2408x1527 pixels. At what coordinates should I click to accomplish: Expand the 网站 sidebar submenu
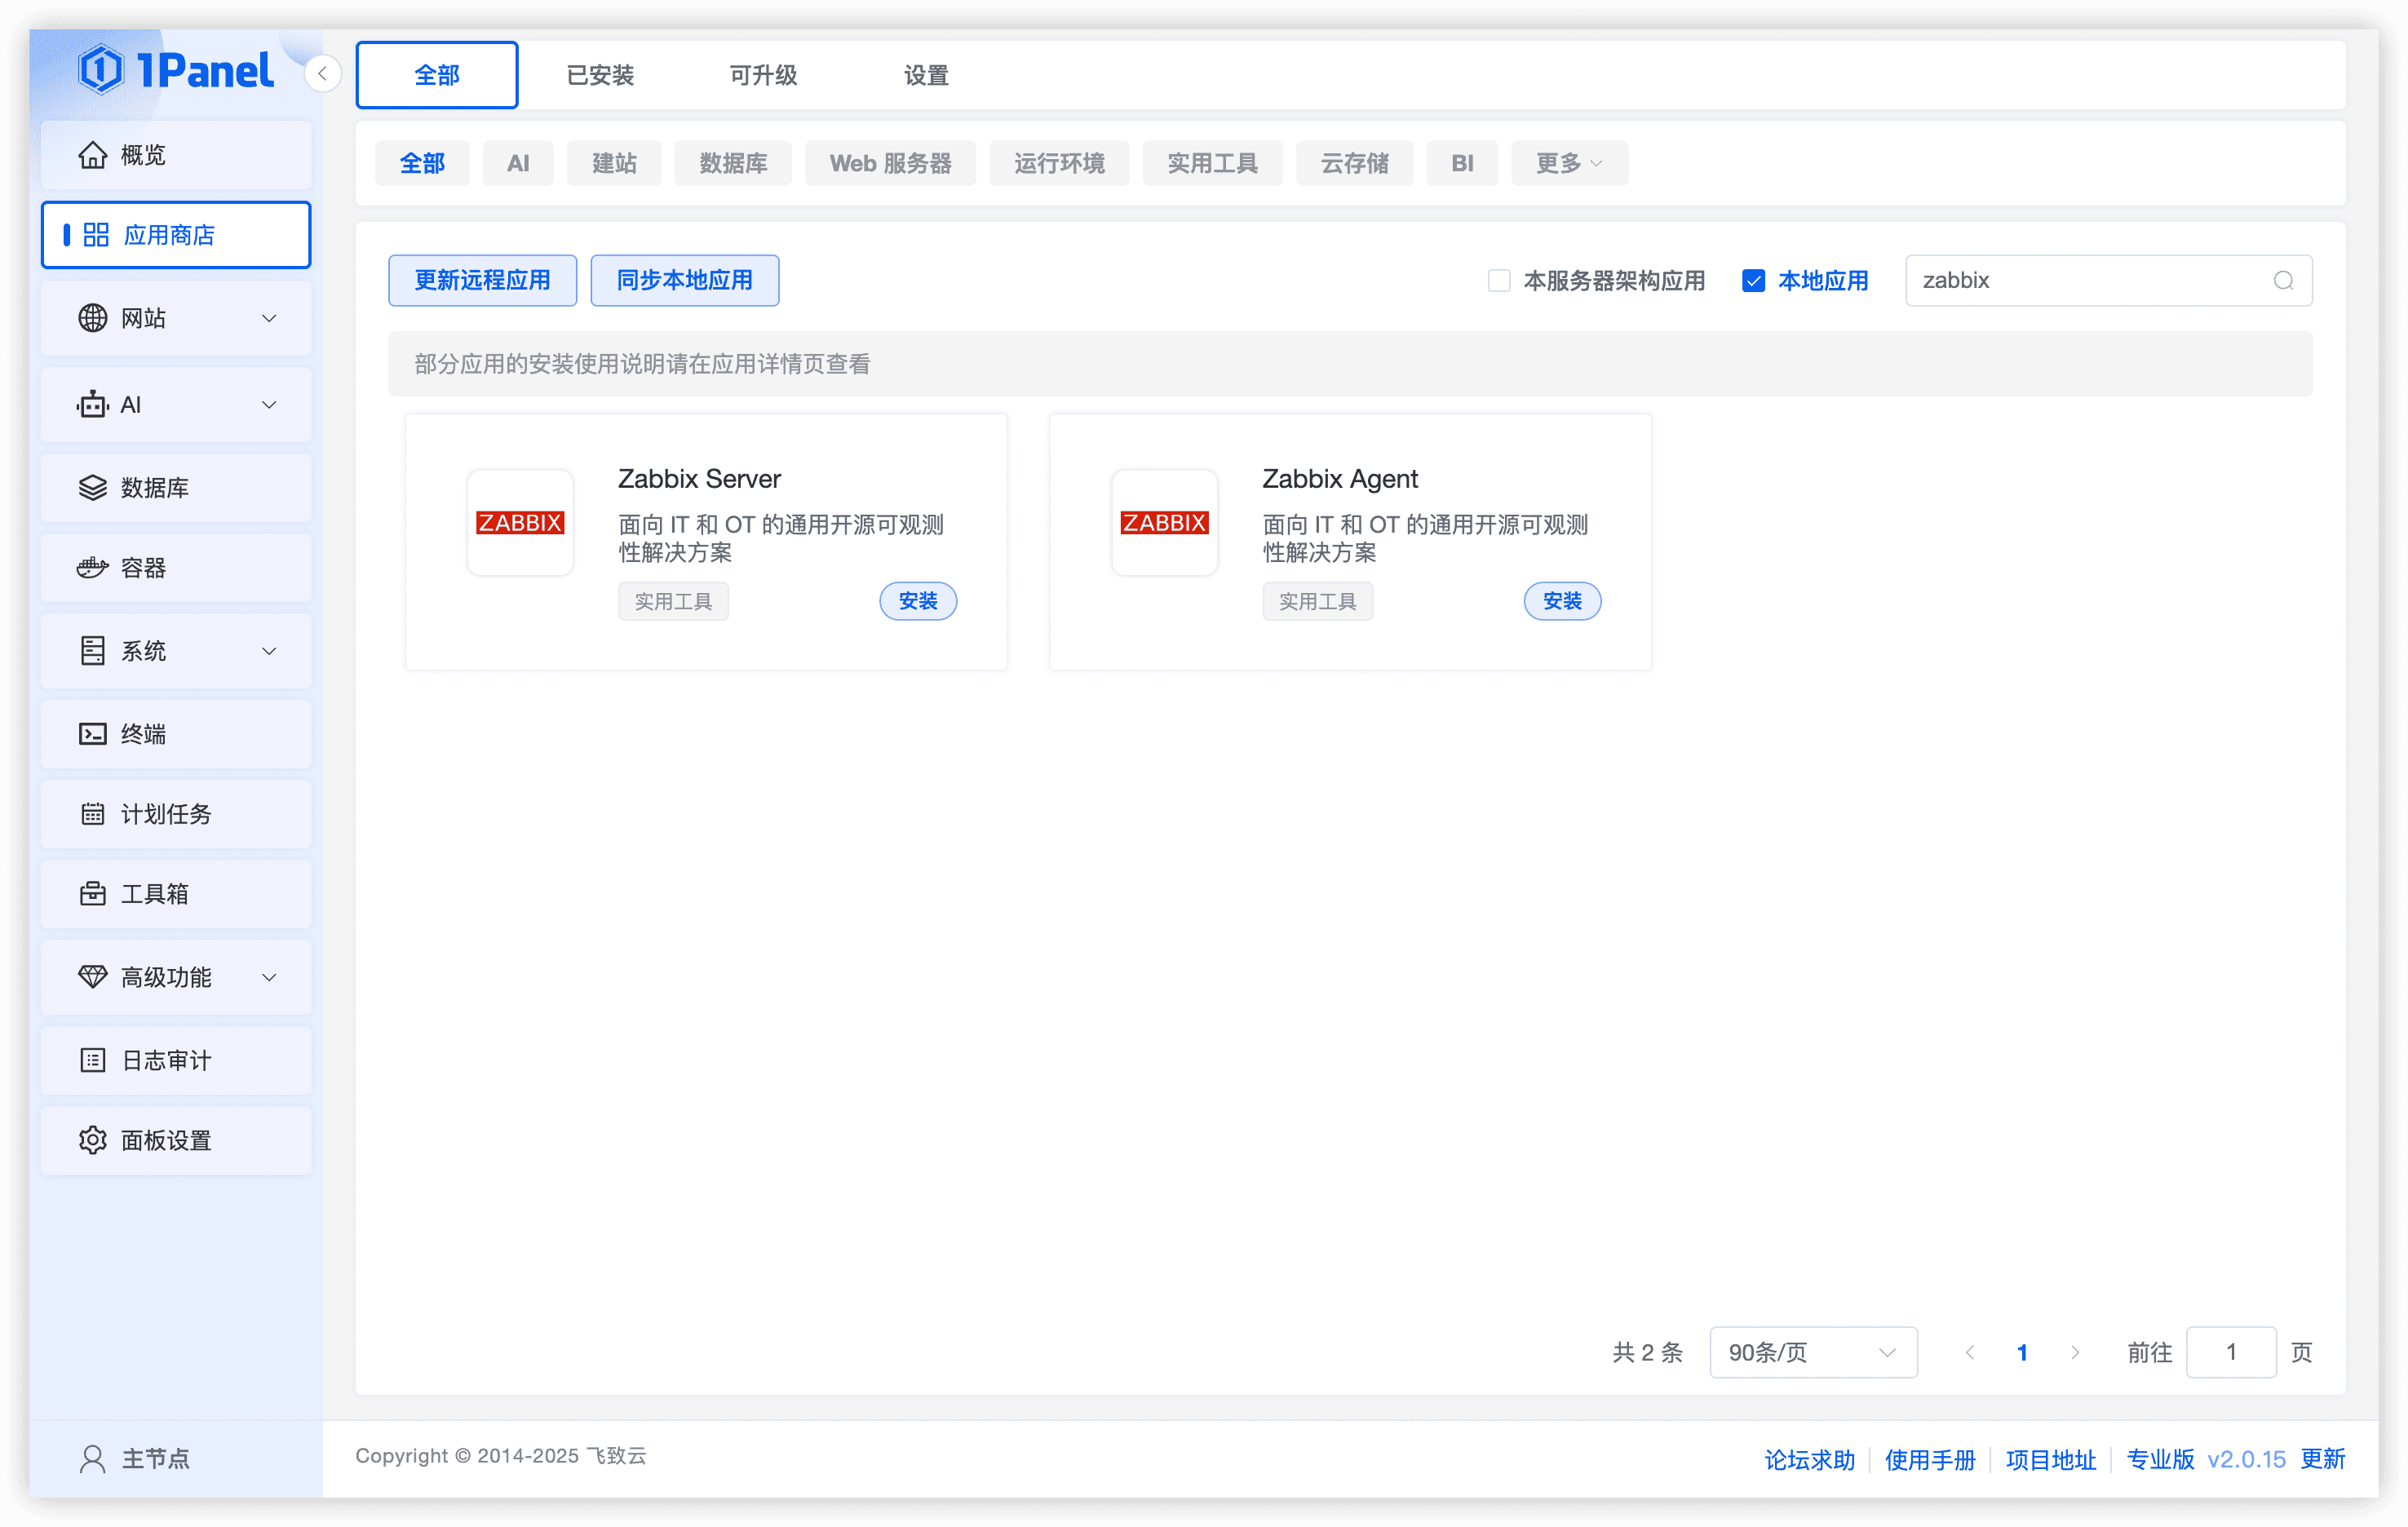coord(176,319)
